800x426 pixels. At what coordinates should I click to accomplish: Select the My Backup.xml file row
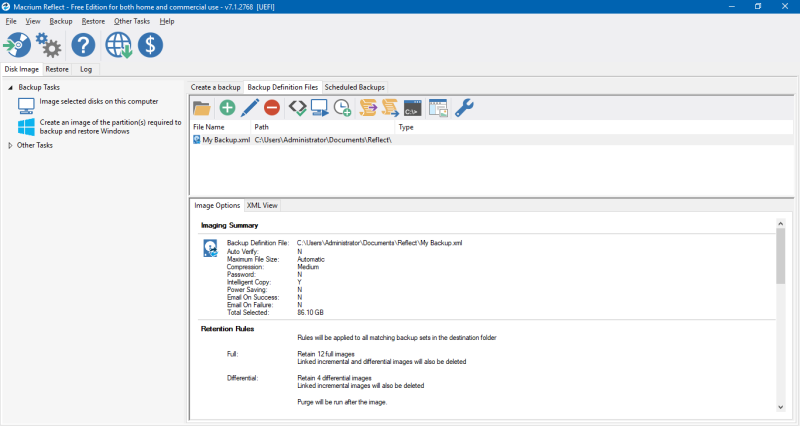(226, 140)
